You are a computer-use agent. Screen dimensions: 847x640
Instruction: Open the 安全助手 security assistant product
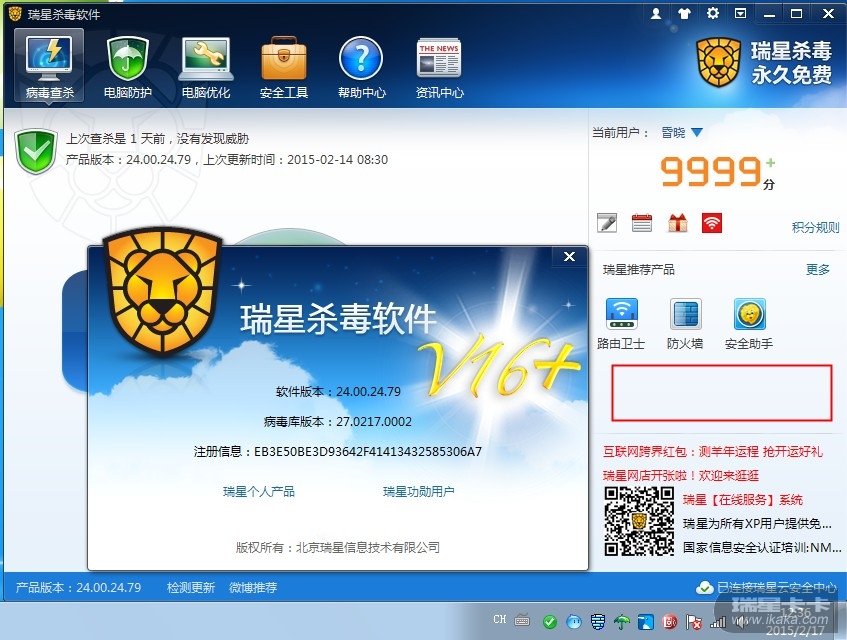click(749, 324)
